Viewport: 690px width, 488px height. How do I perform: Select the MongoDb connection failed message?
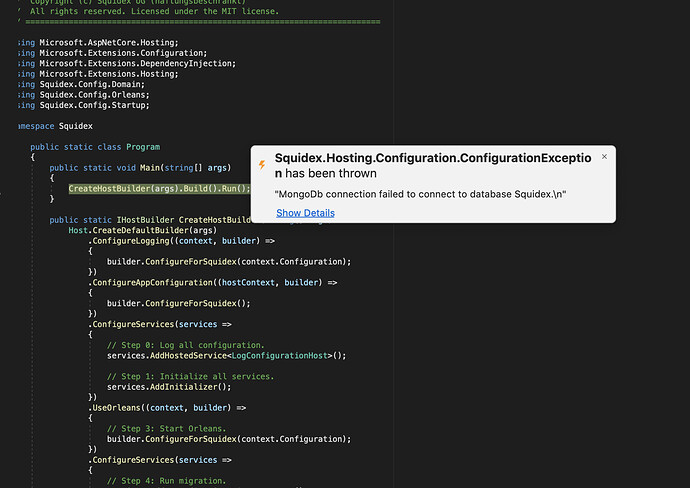click(420, 194)
